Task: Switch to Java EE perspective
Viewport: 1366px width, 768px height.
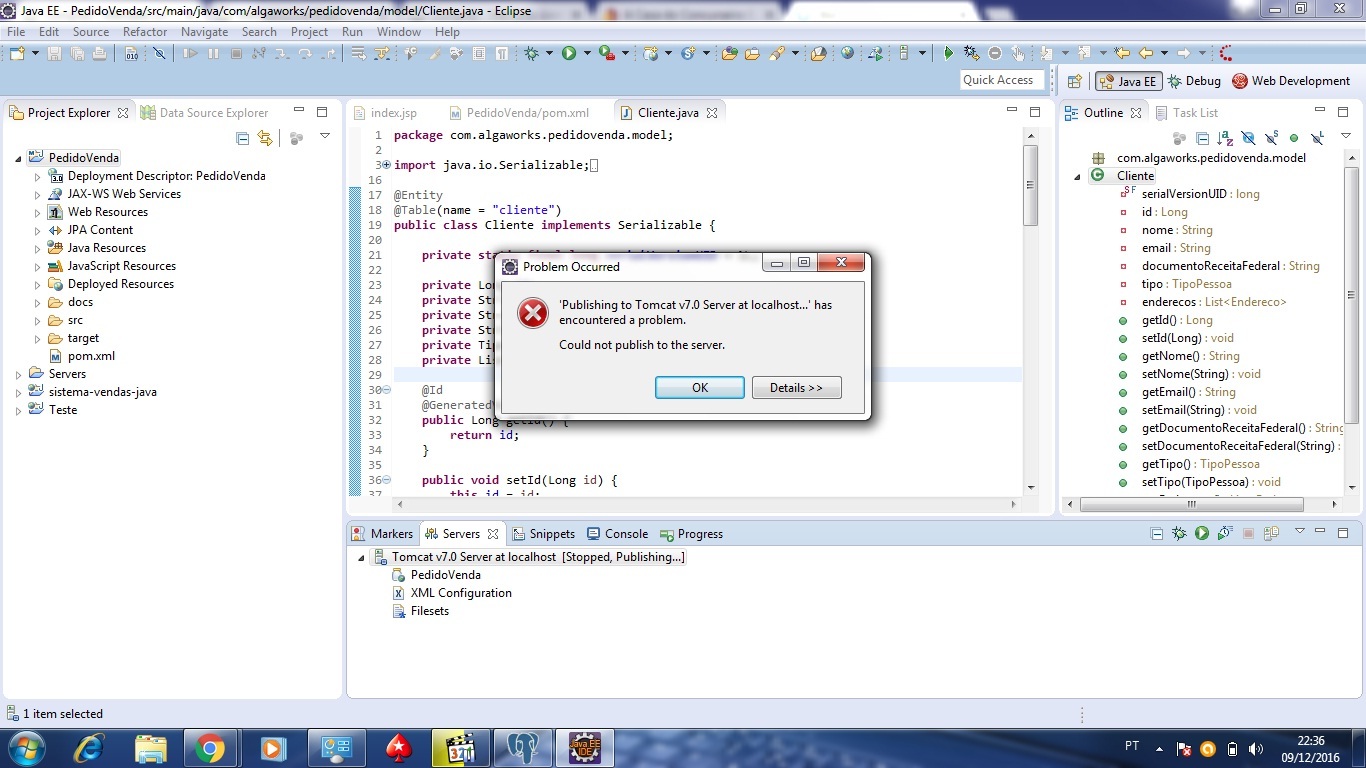Action: [1127, 81]
